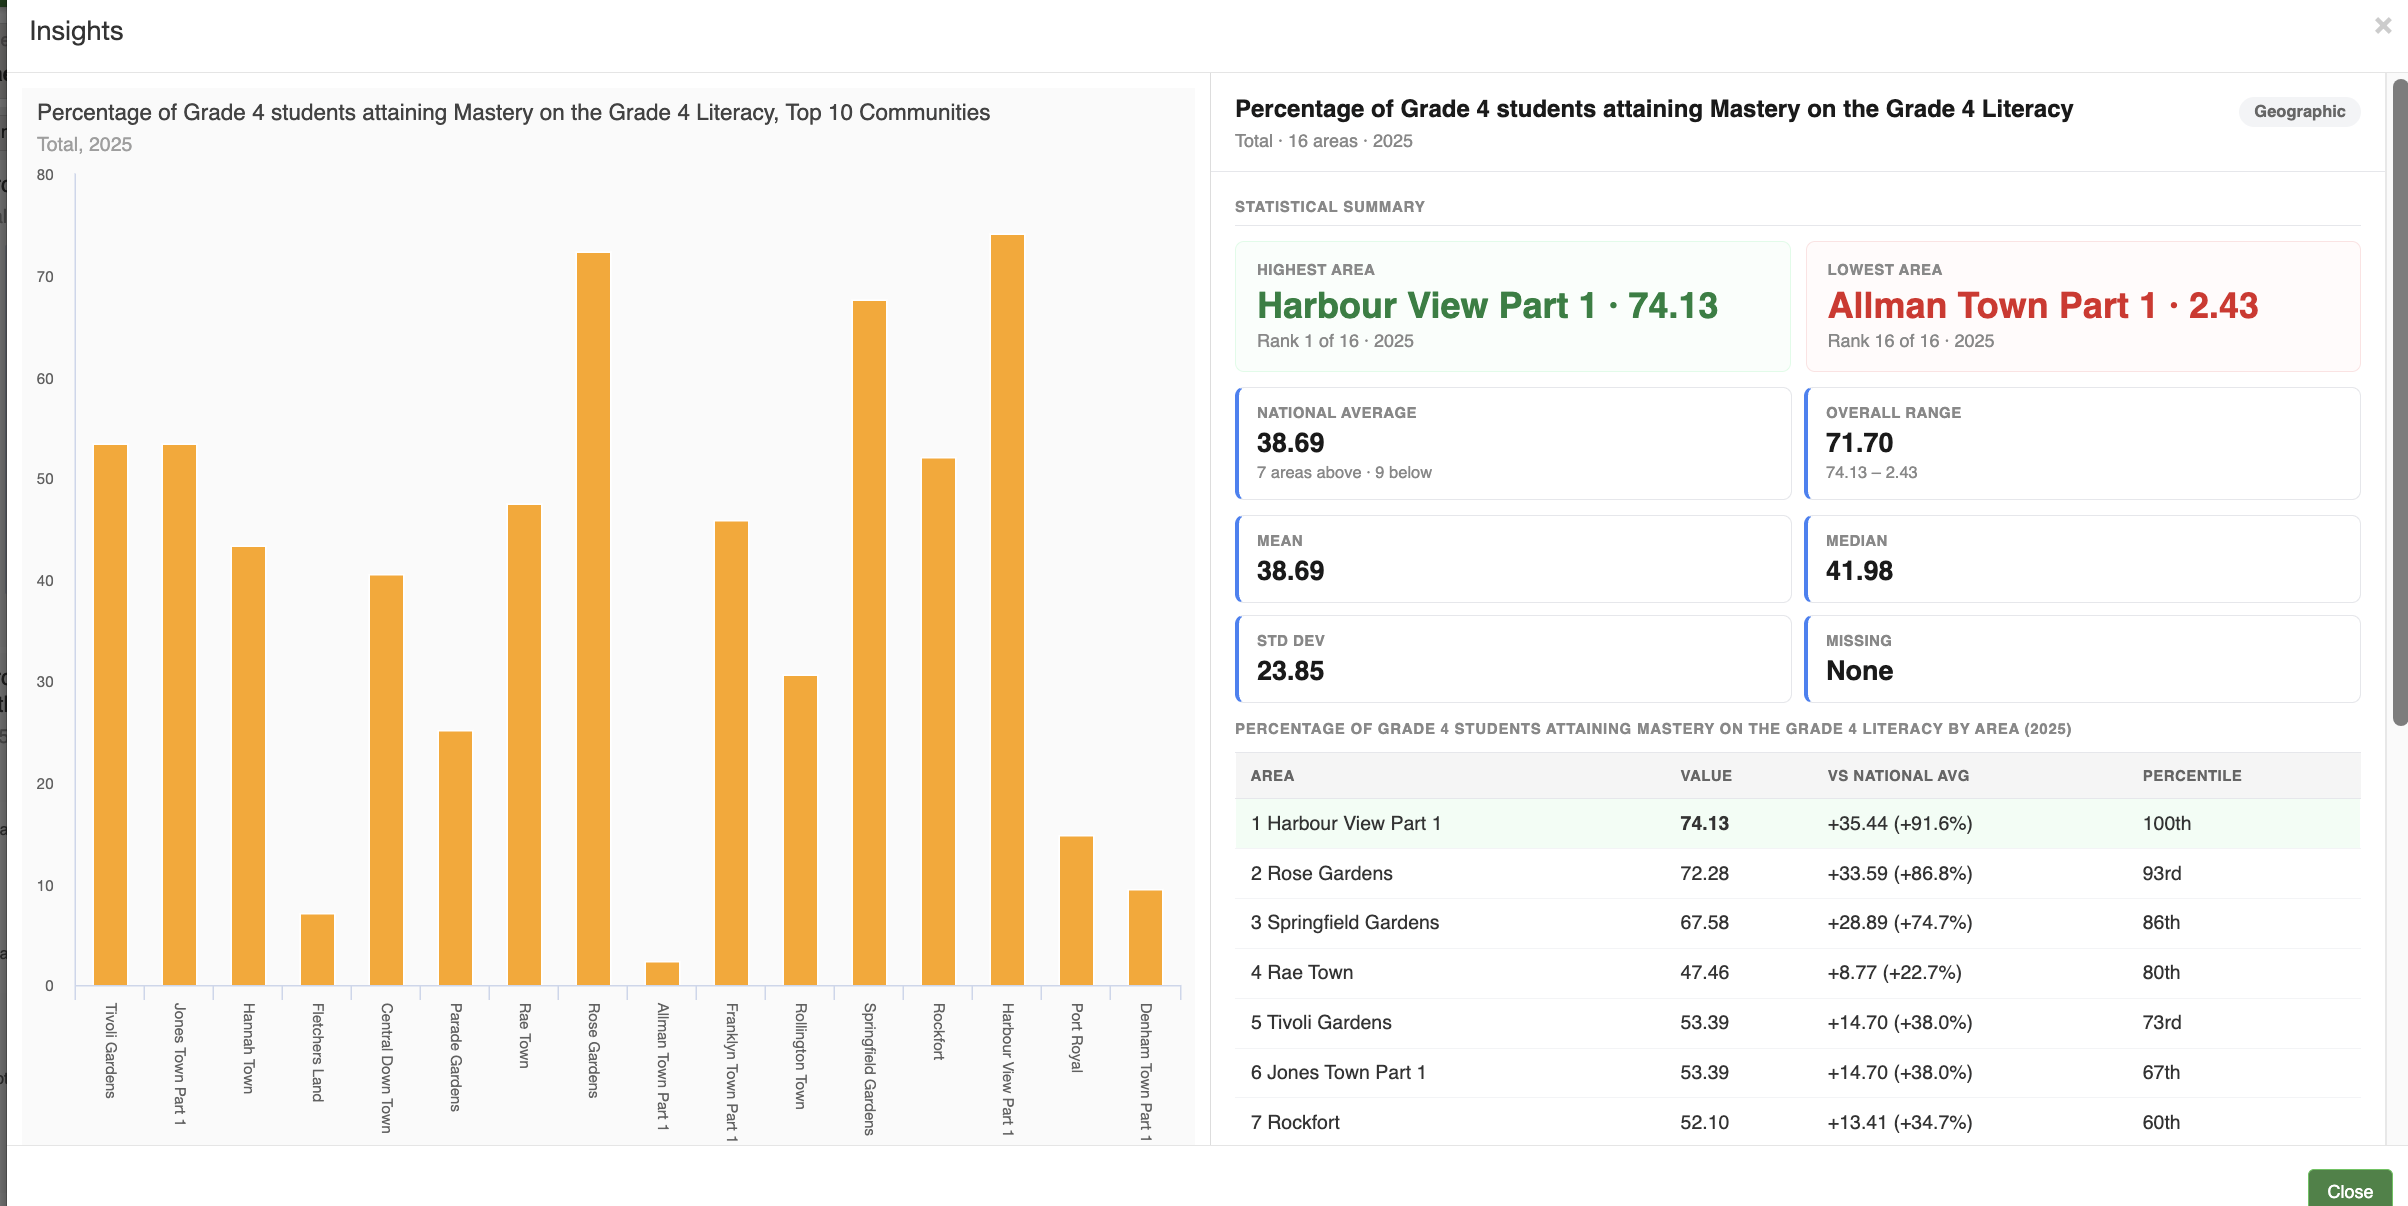Click the Franklyn Town Part 1 bar

[731, 753]
